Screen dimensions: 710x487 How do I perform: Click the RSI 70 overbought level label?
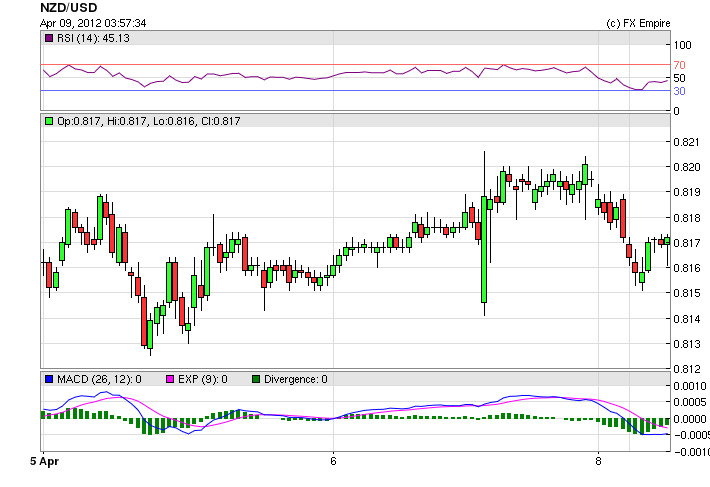point(679,65)
